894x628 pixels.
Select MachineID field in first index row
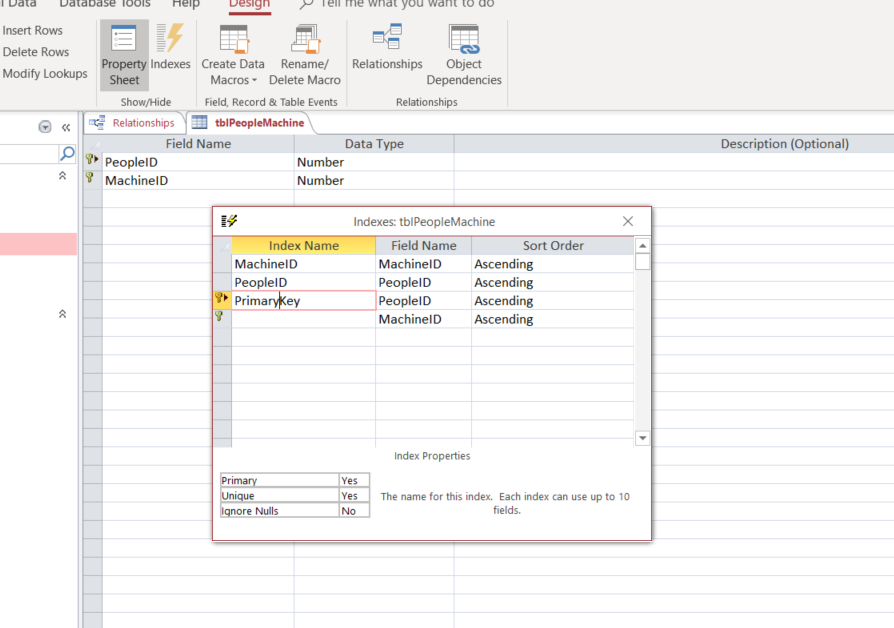424,264
